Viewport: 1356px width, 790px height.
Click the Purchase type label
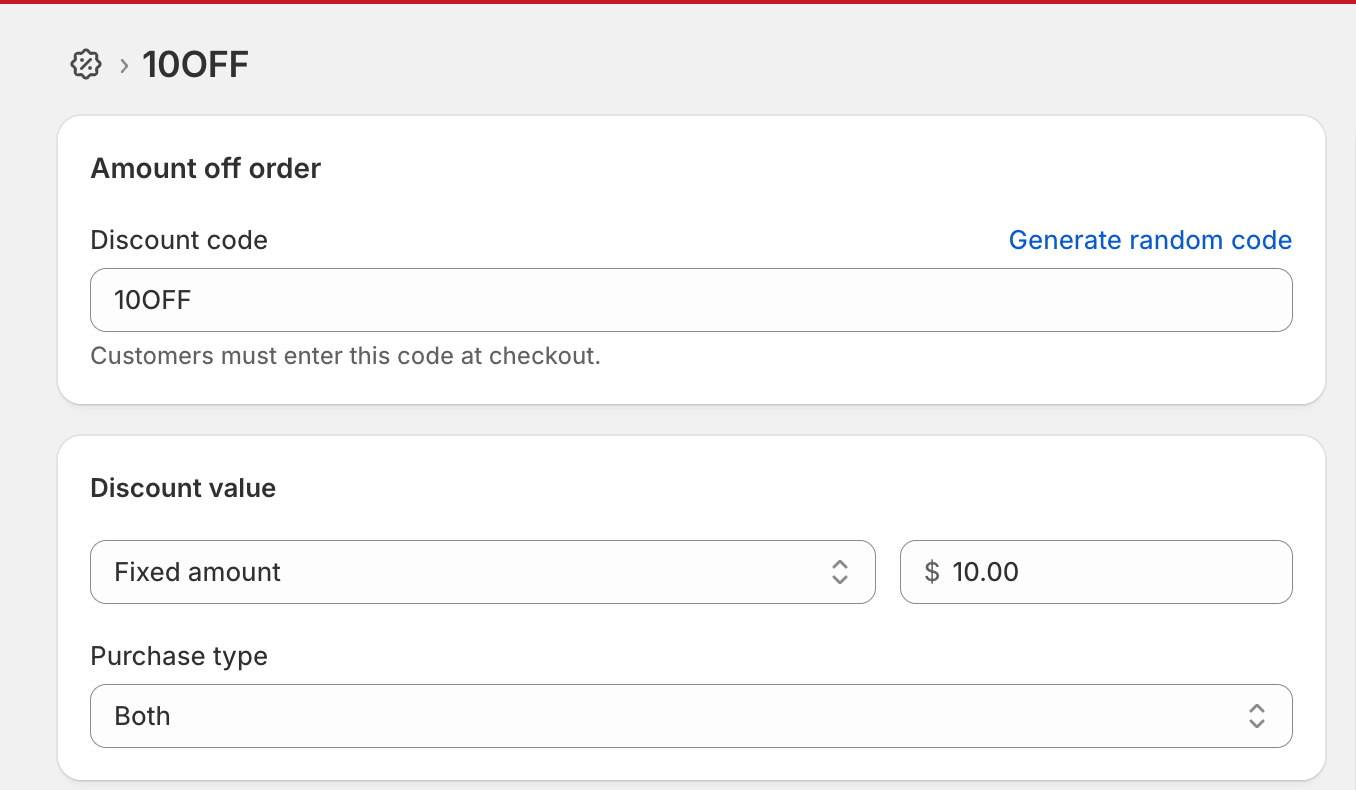179,656
